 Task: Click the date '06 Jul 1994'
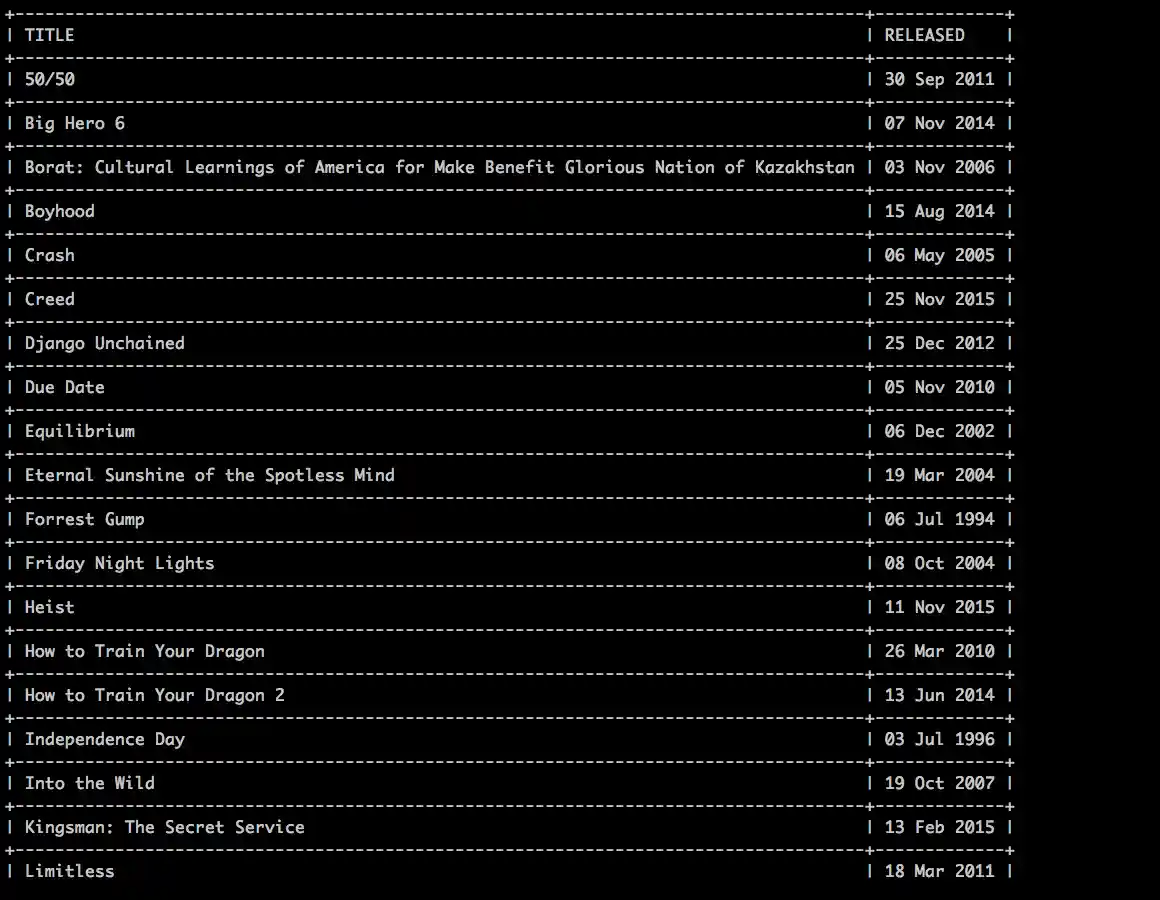pyautogui.click(x=940, y=519)
